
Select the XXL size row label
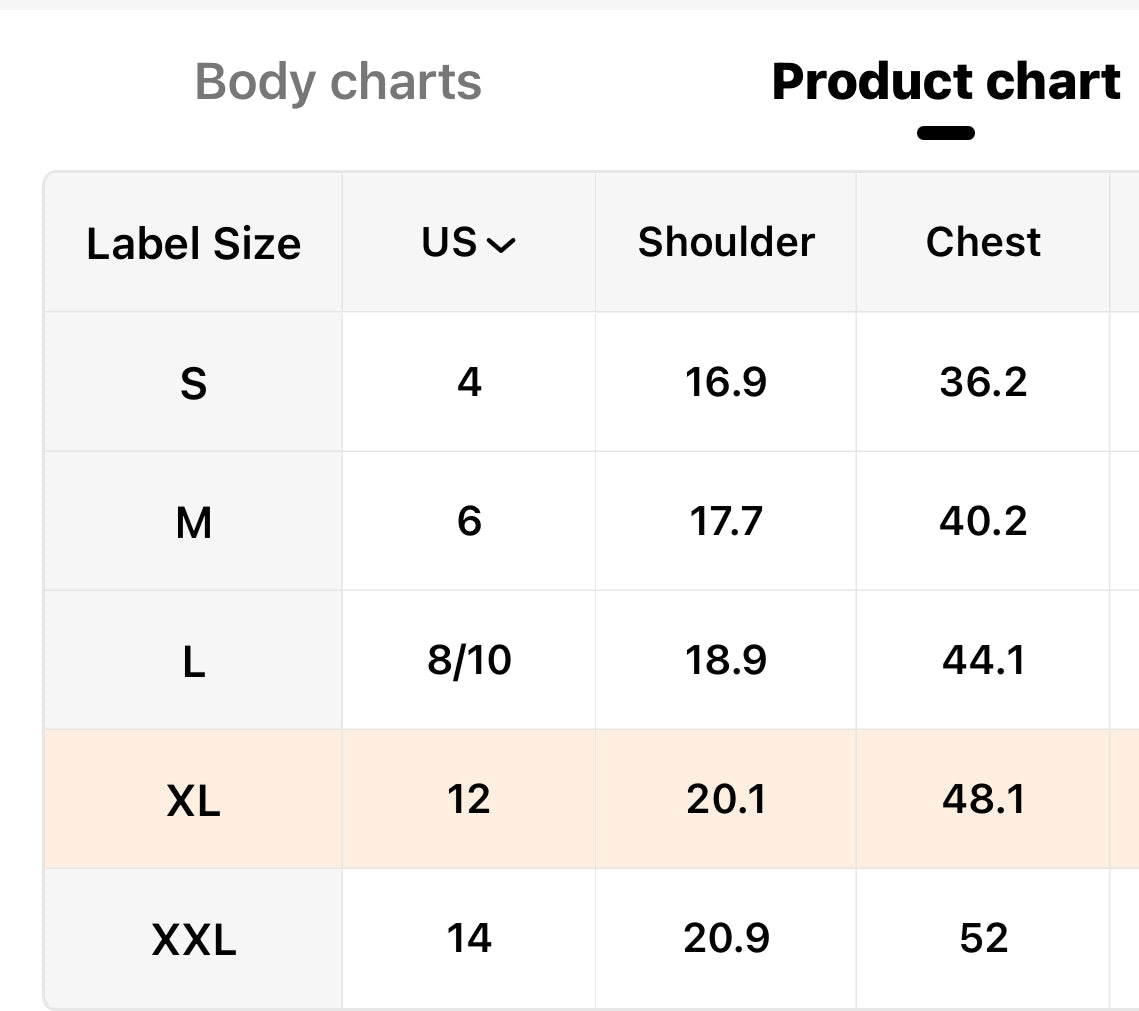click(193, 939)
